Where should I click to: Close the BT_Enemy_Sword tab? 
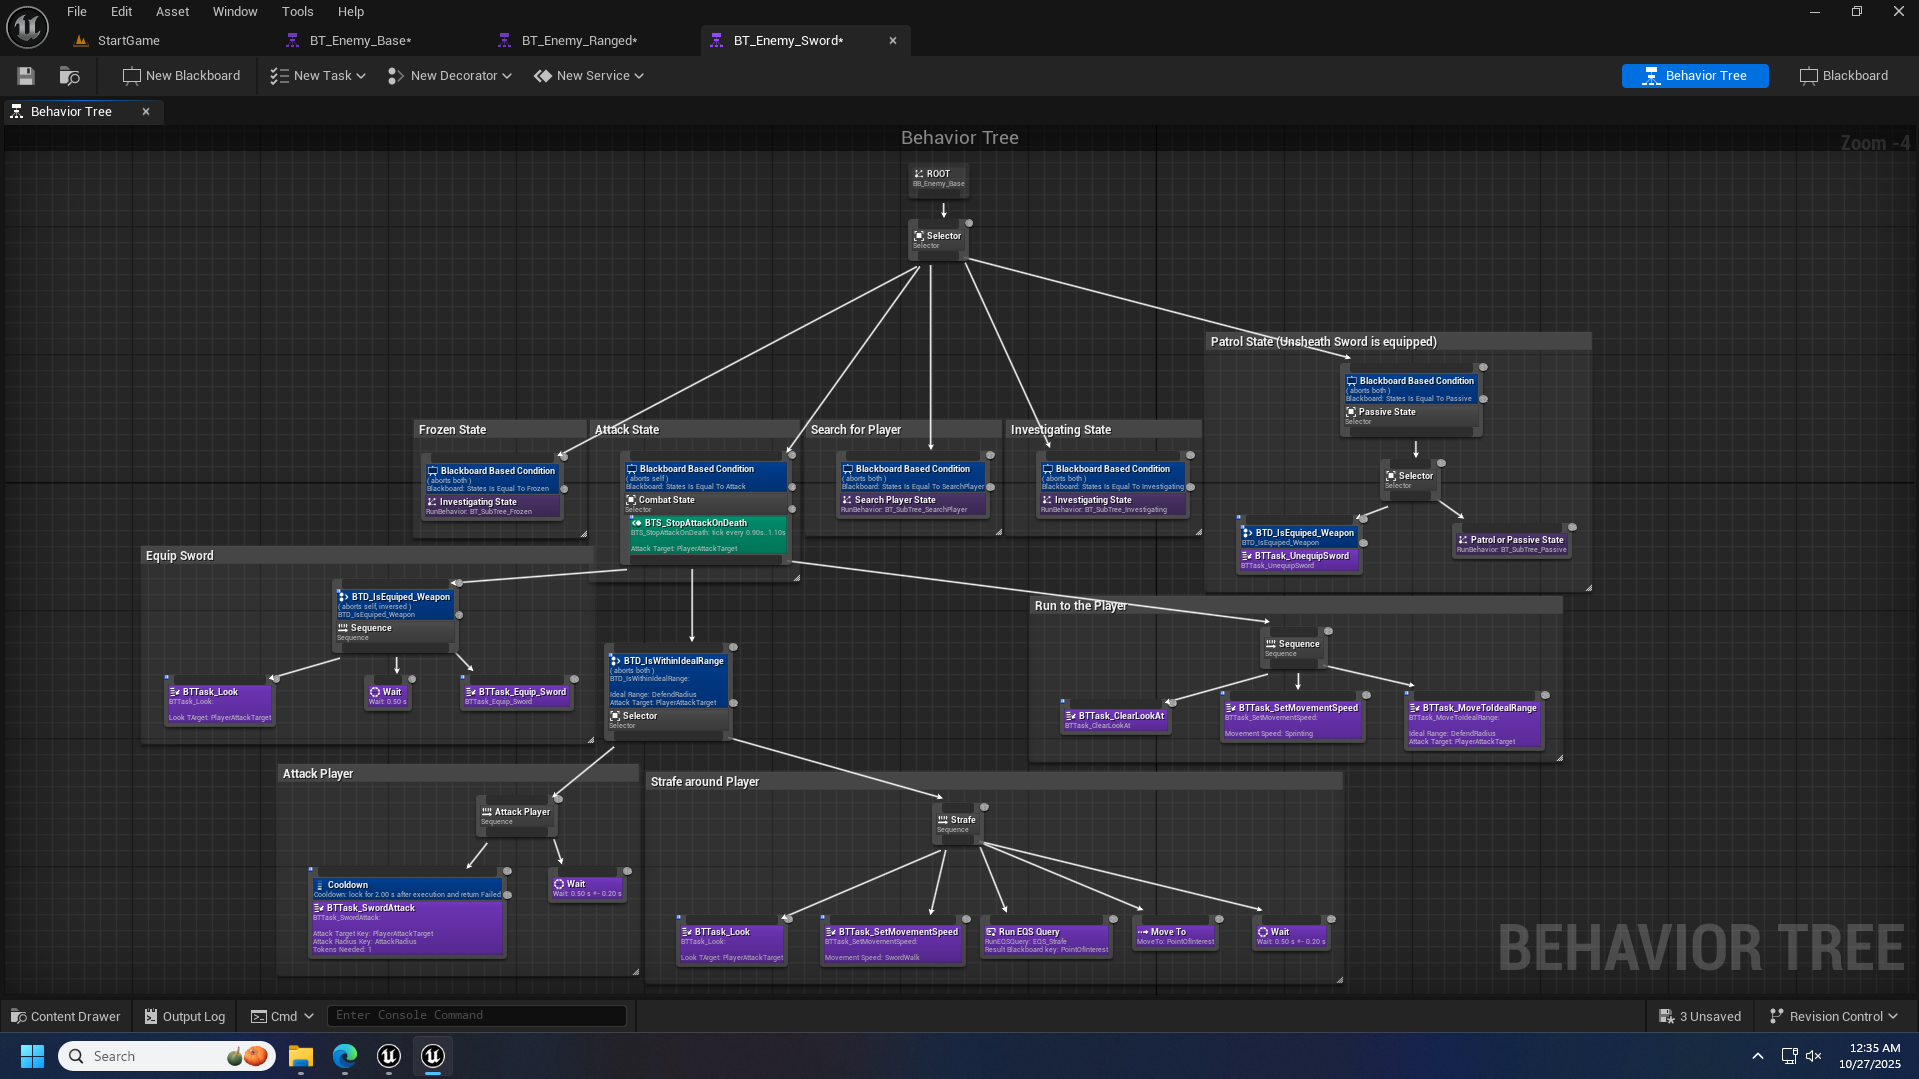tap(893, 41)
